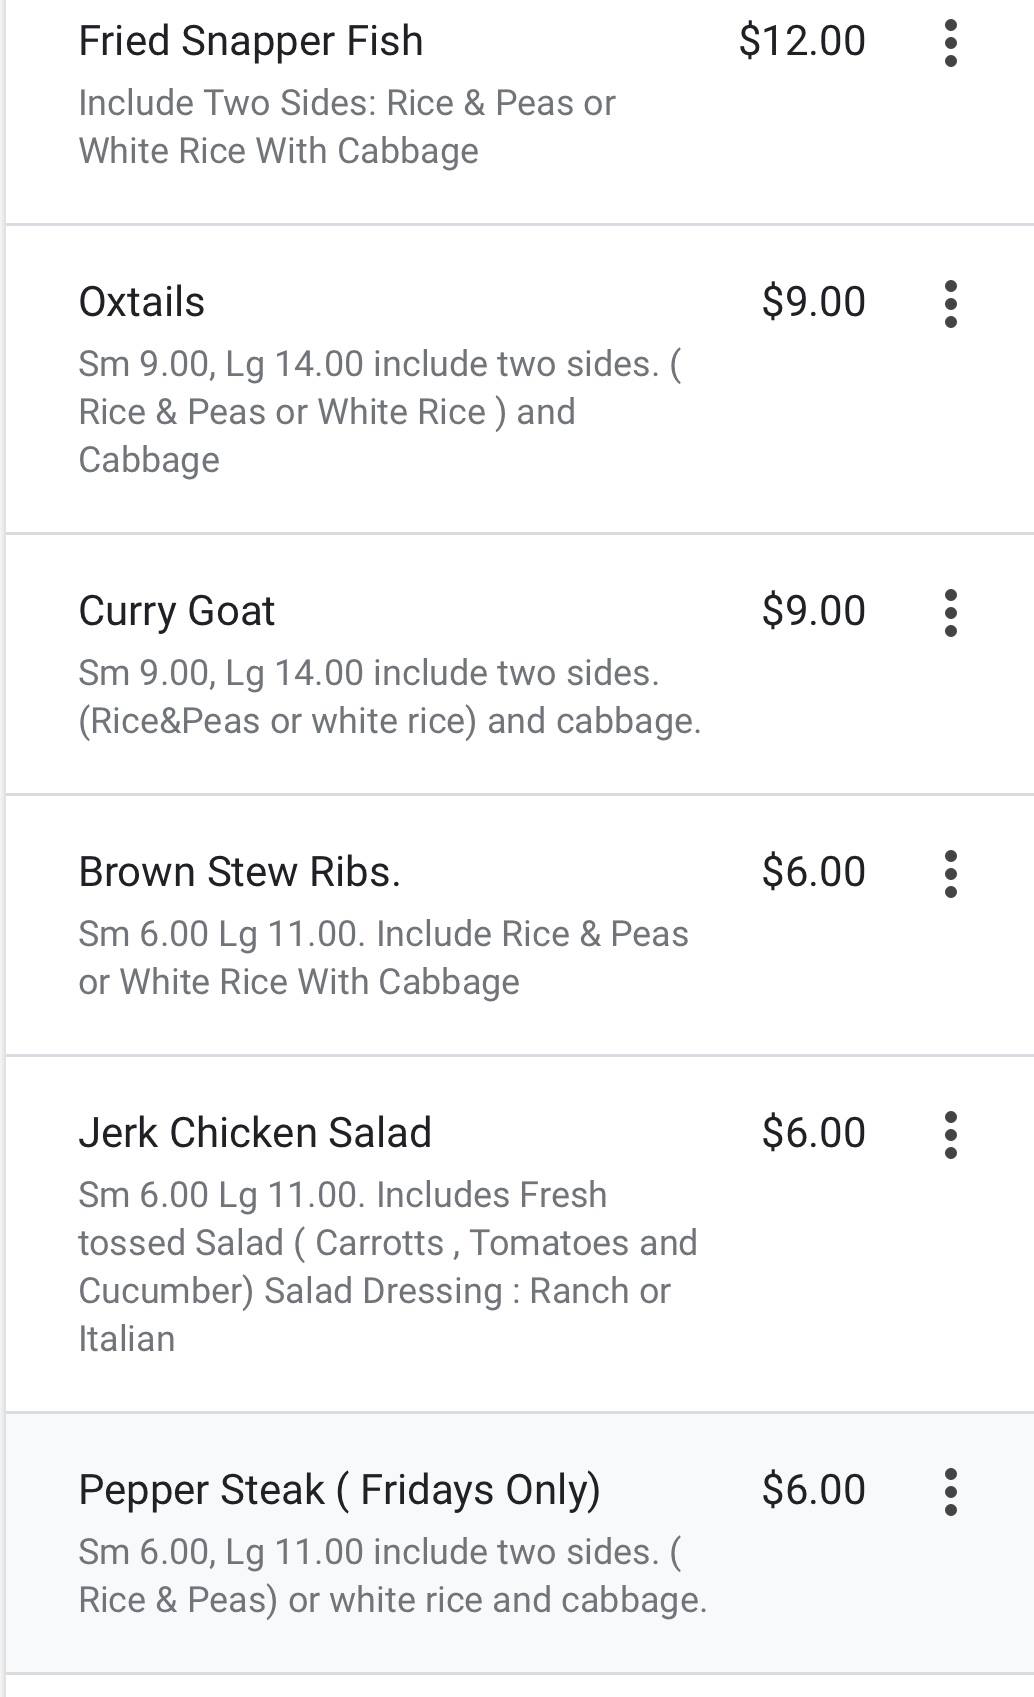Open the overflow menu for Pepper Steak
The image size is (1034, 1697).
click(x=950, y=1492)
